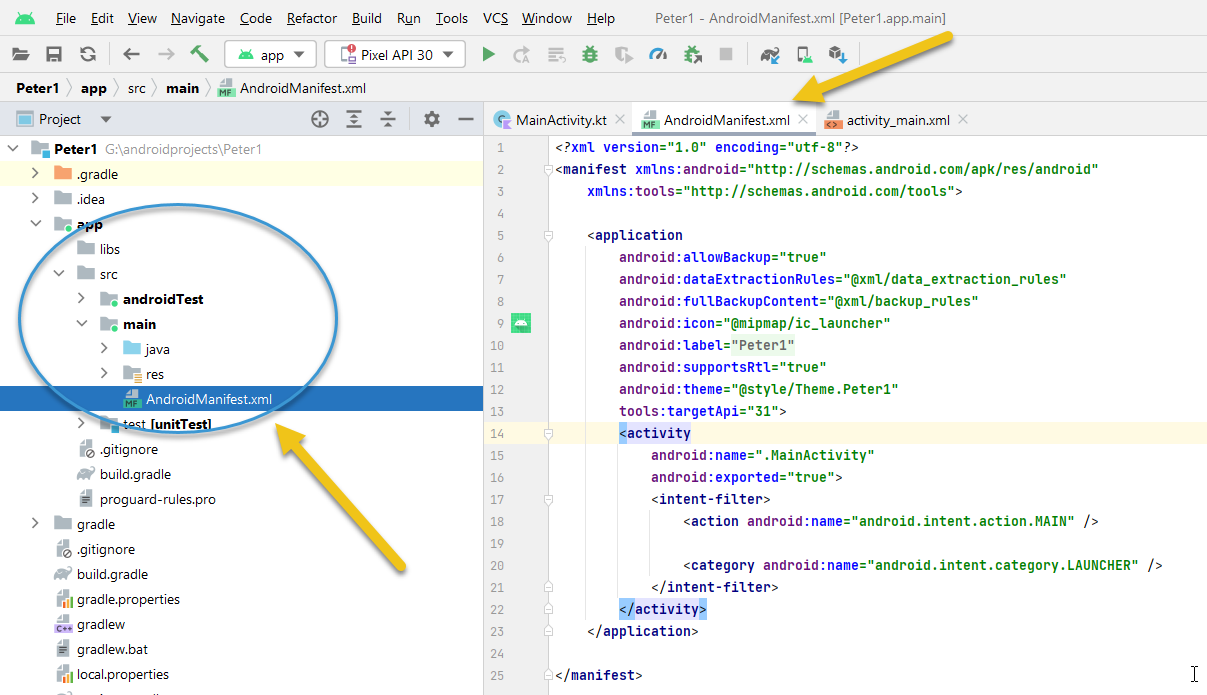This screenshot has height=695, width=1207.
Task: Open the Pixel API 30 device dropdown
Action: pos(395,55)
